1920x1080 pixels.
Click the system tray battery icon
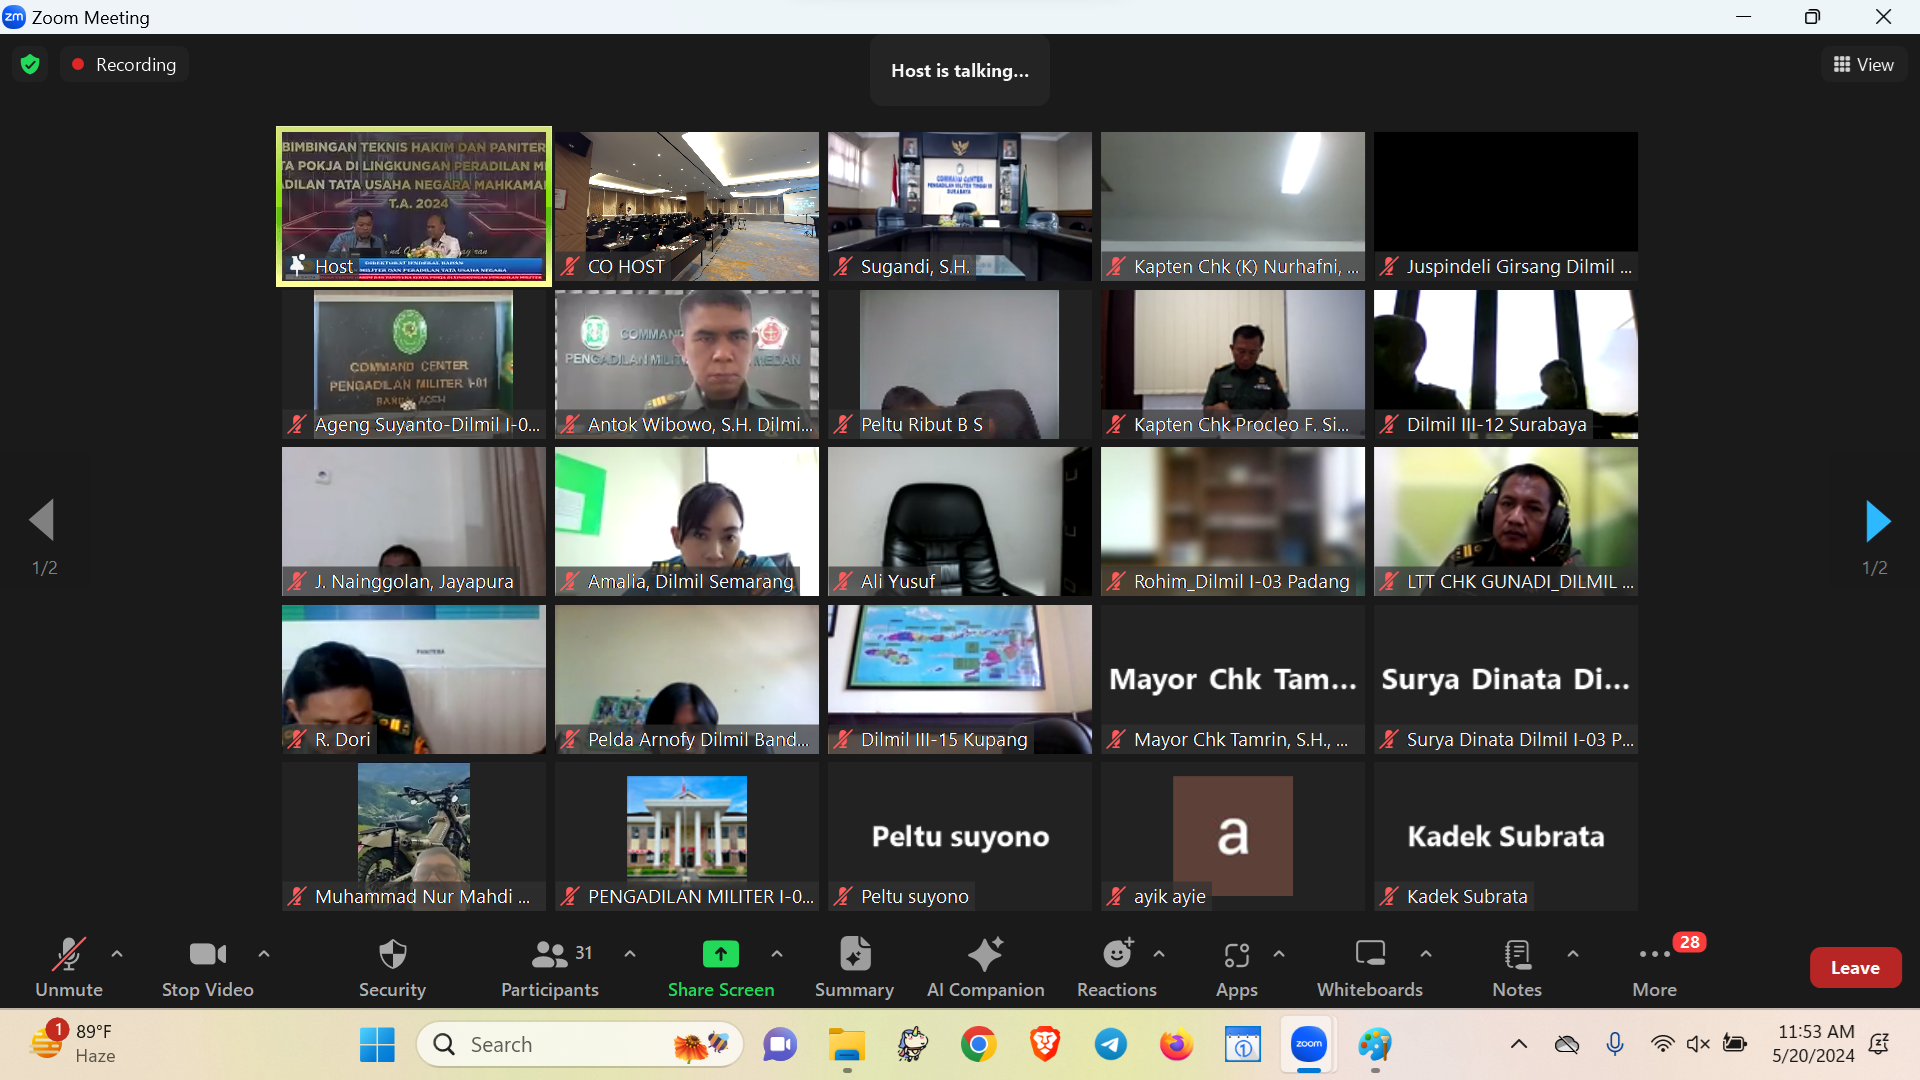click(1735, 1045)
